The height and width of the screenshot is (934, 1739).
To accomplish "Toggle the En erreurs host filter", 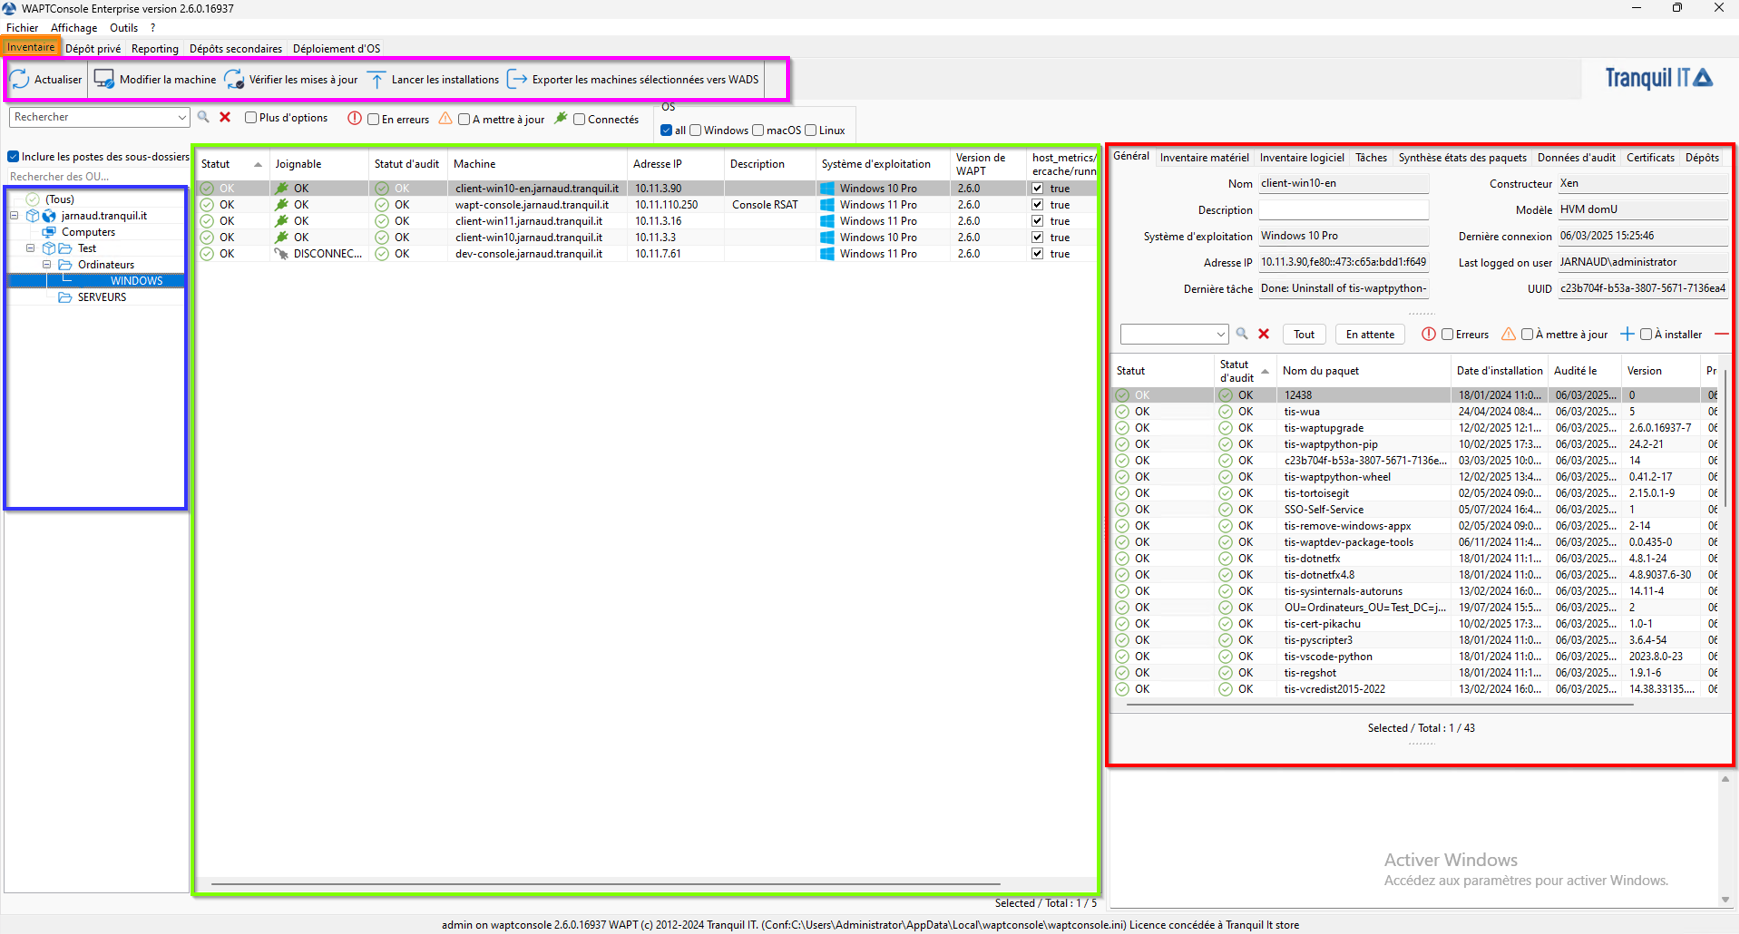I will point(373,119).
